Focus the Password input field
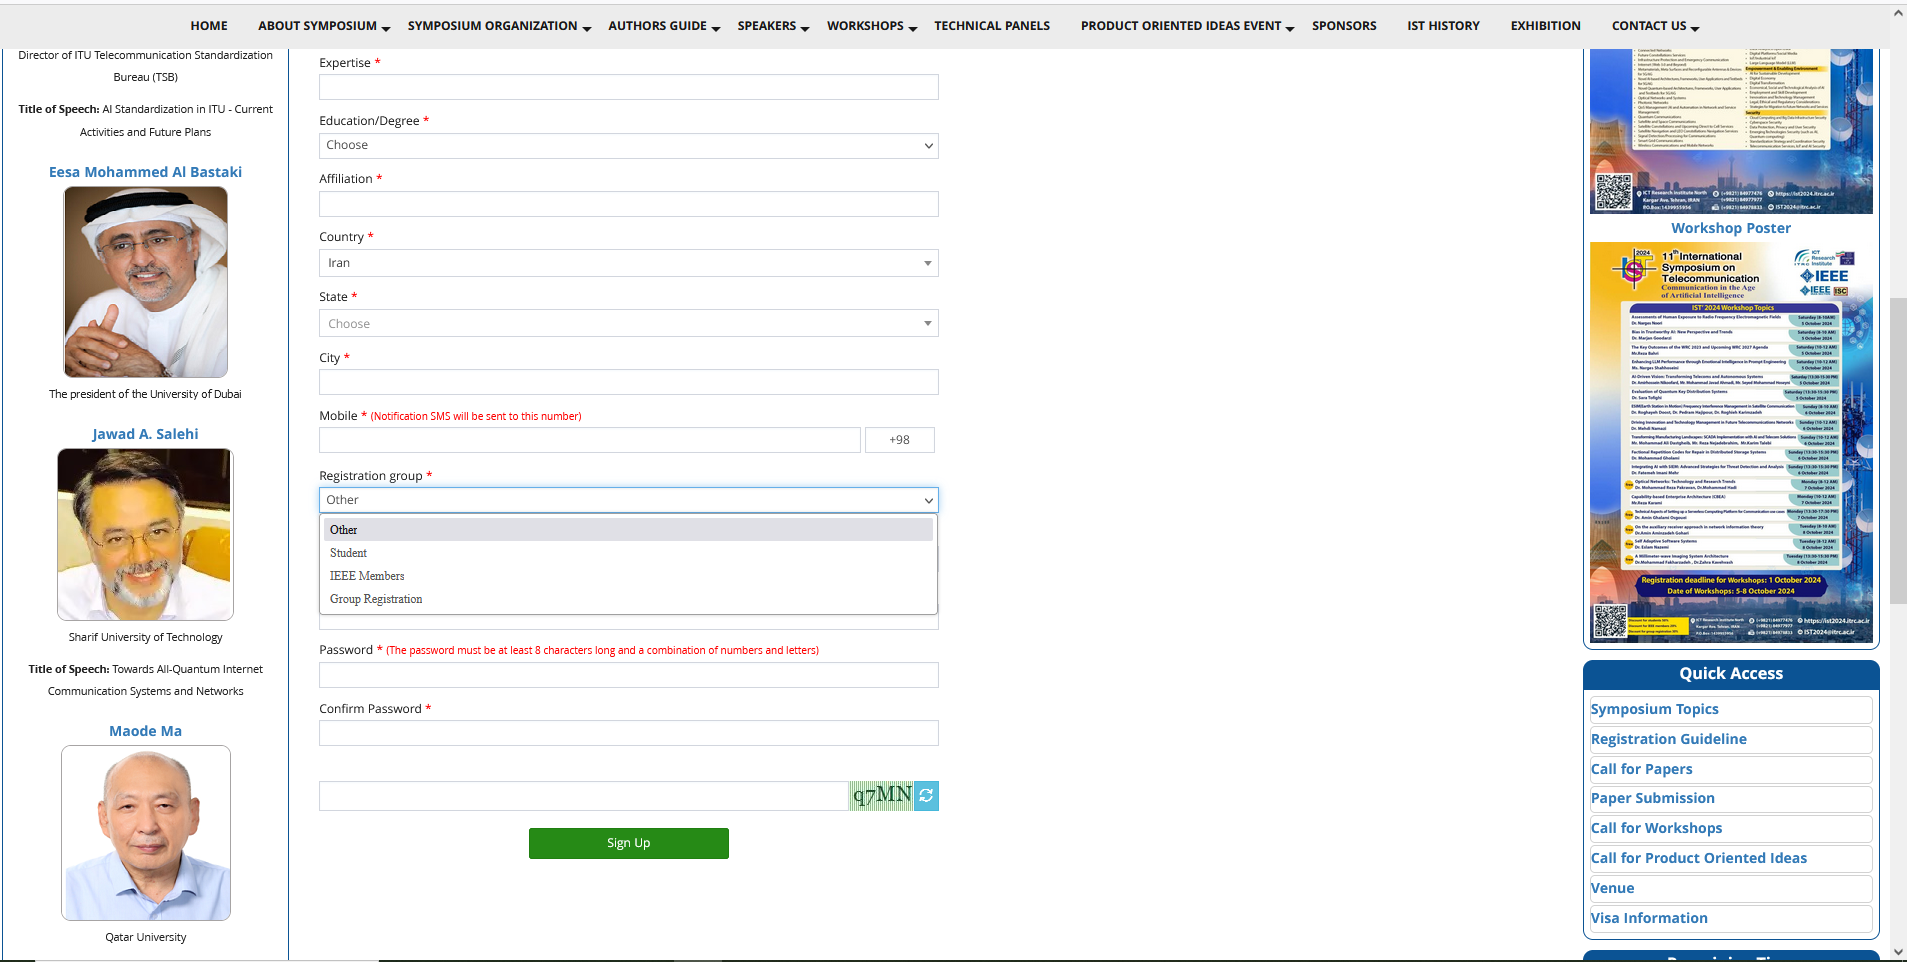 click(629, 675)
